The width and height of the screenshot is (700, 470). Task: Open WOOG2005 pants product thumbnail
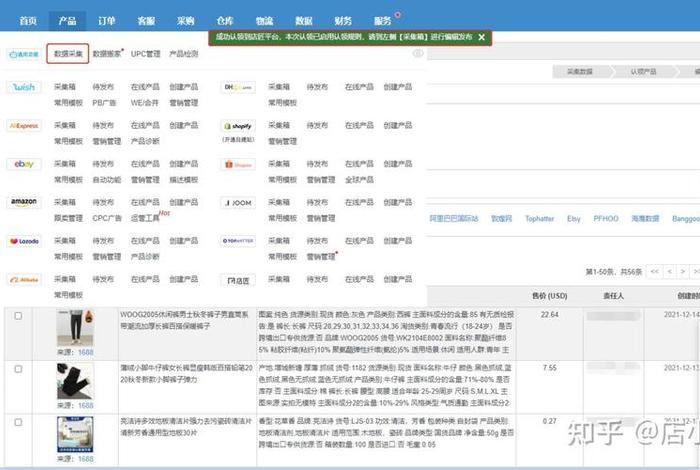pyautogui.click(x=75, y=328)
